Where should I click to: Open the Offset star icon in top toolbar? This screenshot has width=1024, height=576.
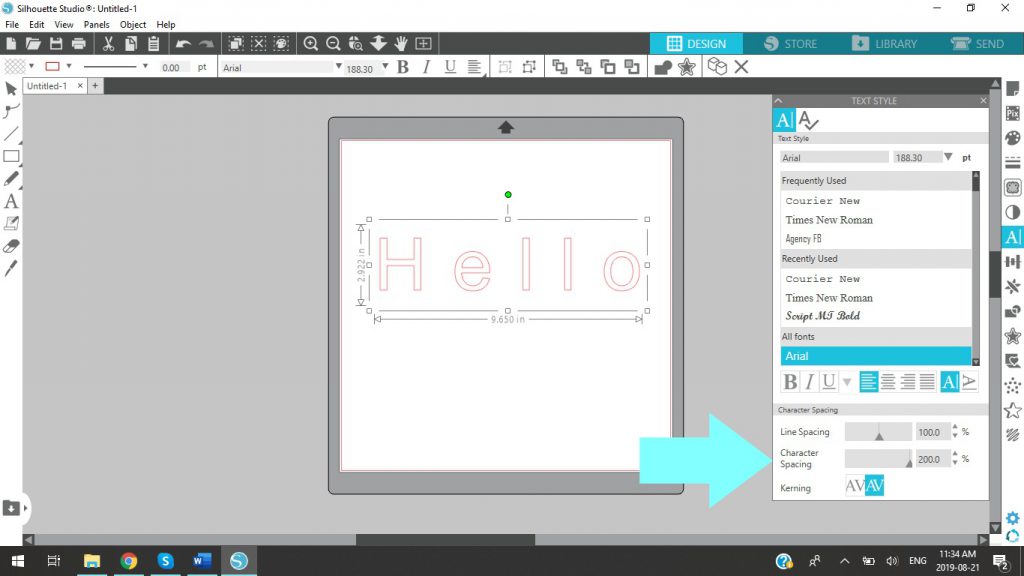click(x=686, y=67)
